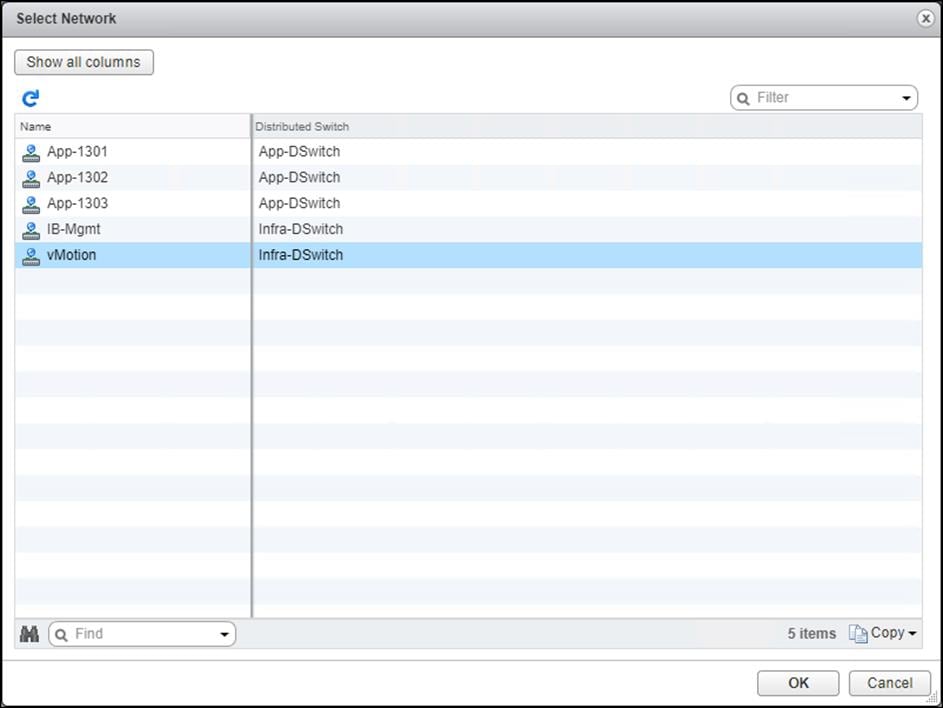The width and height of the screenshot is (943, 708).
Task: Close the Select Network dialog
Action: 925,18
